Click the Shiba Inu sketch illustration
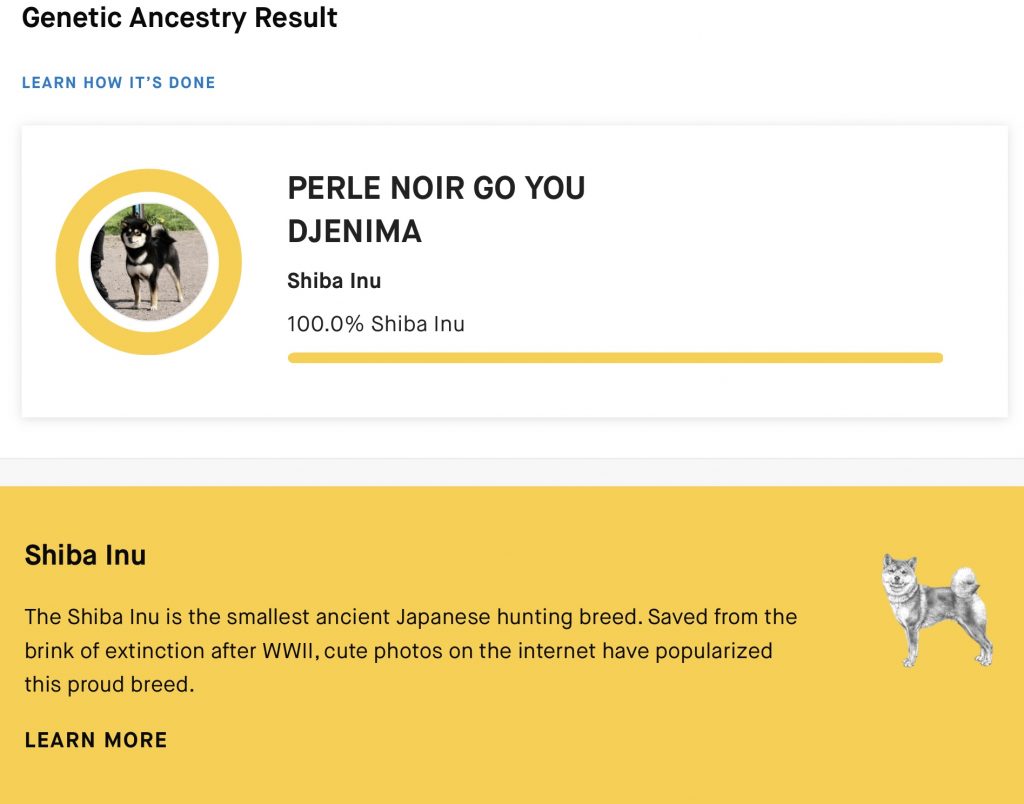This screenshot has height=804, width=1024. click(x=936, y=610)
